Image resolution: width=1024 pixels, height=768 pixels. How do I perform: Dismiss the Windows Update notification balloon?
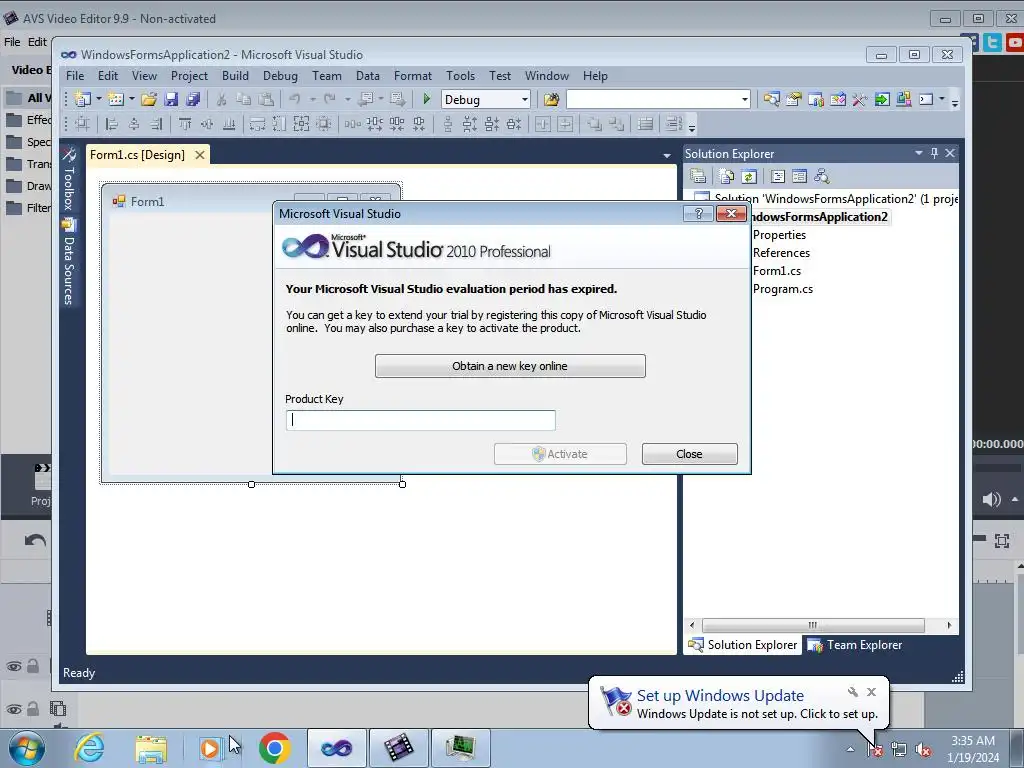[871, 692]
